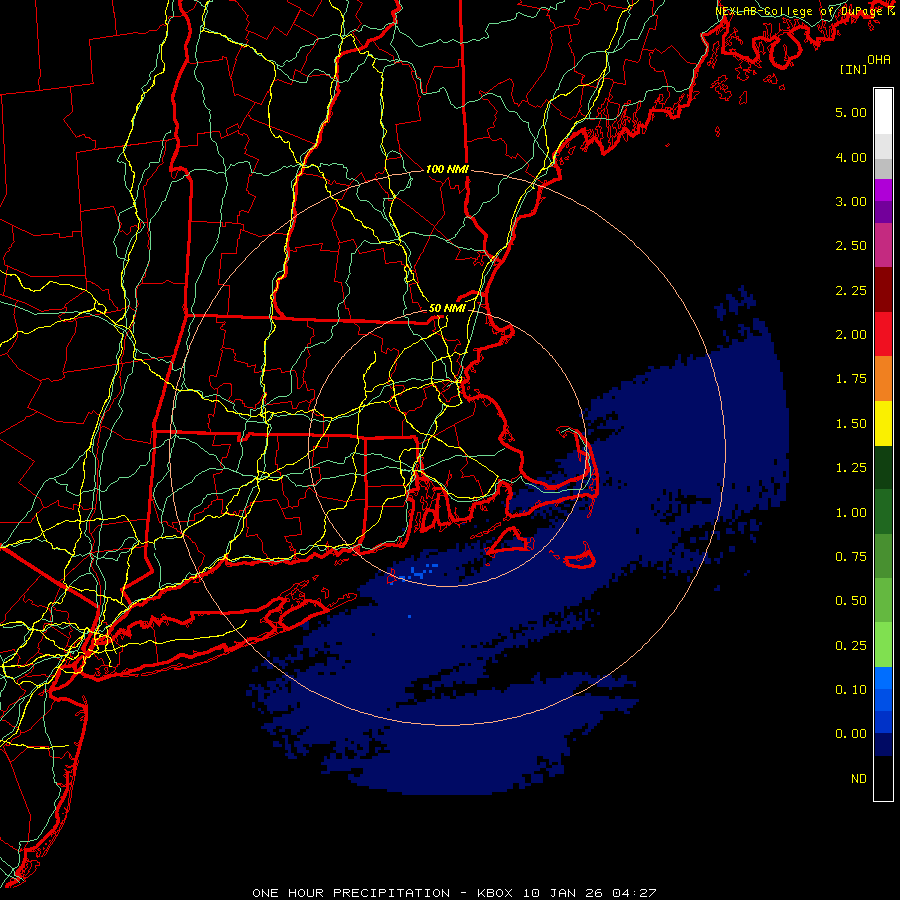Select the 3.00 legend value label
The image size is (900, 900).
tap(851, 201)
